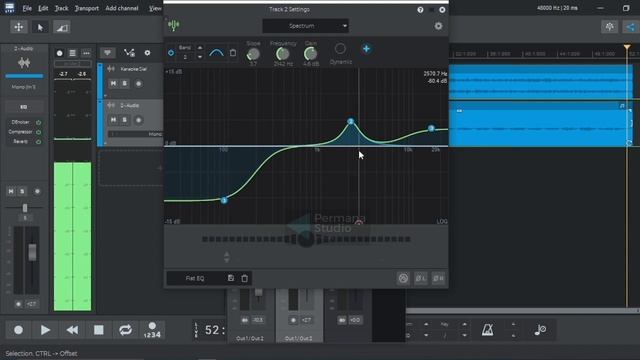640x360 pixels.
Task: Open EQ settings gear in Track 2 Settings
Action: pos(438,26)
